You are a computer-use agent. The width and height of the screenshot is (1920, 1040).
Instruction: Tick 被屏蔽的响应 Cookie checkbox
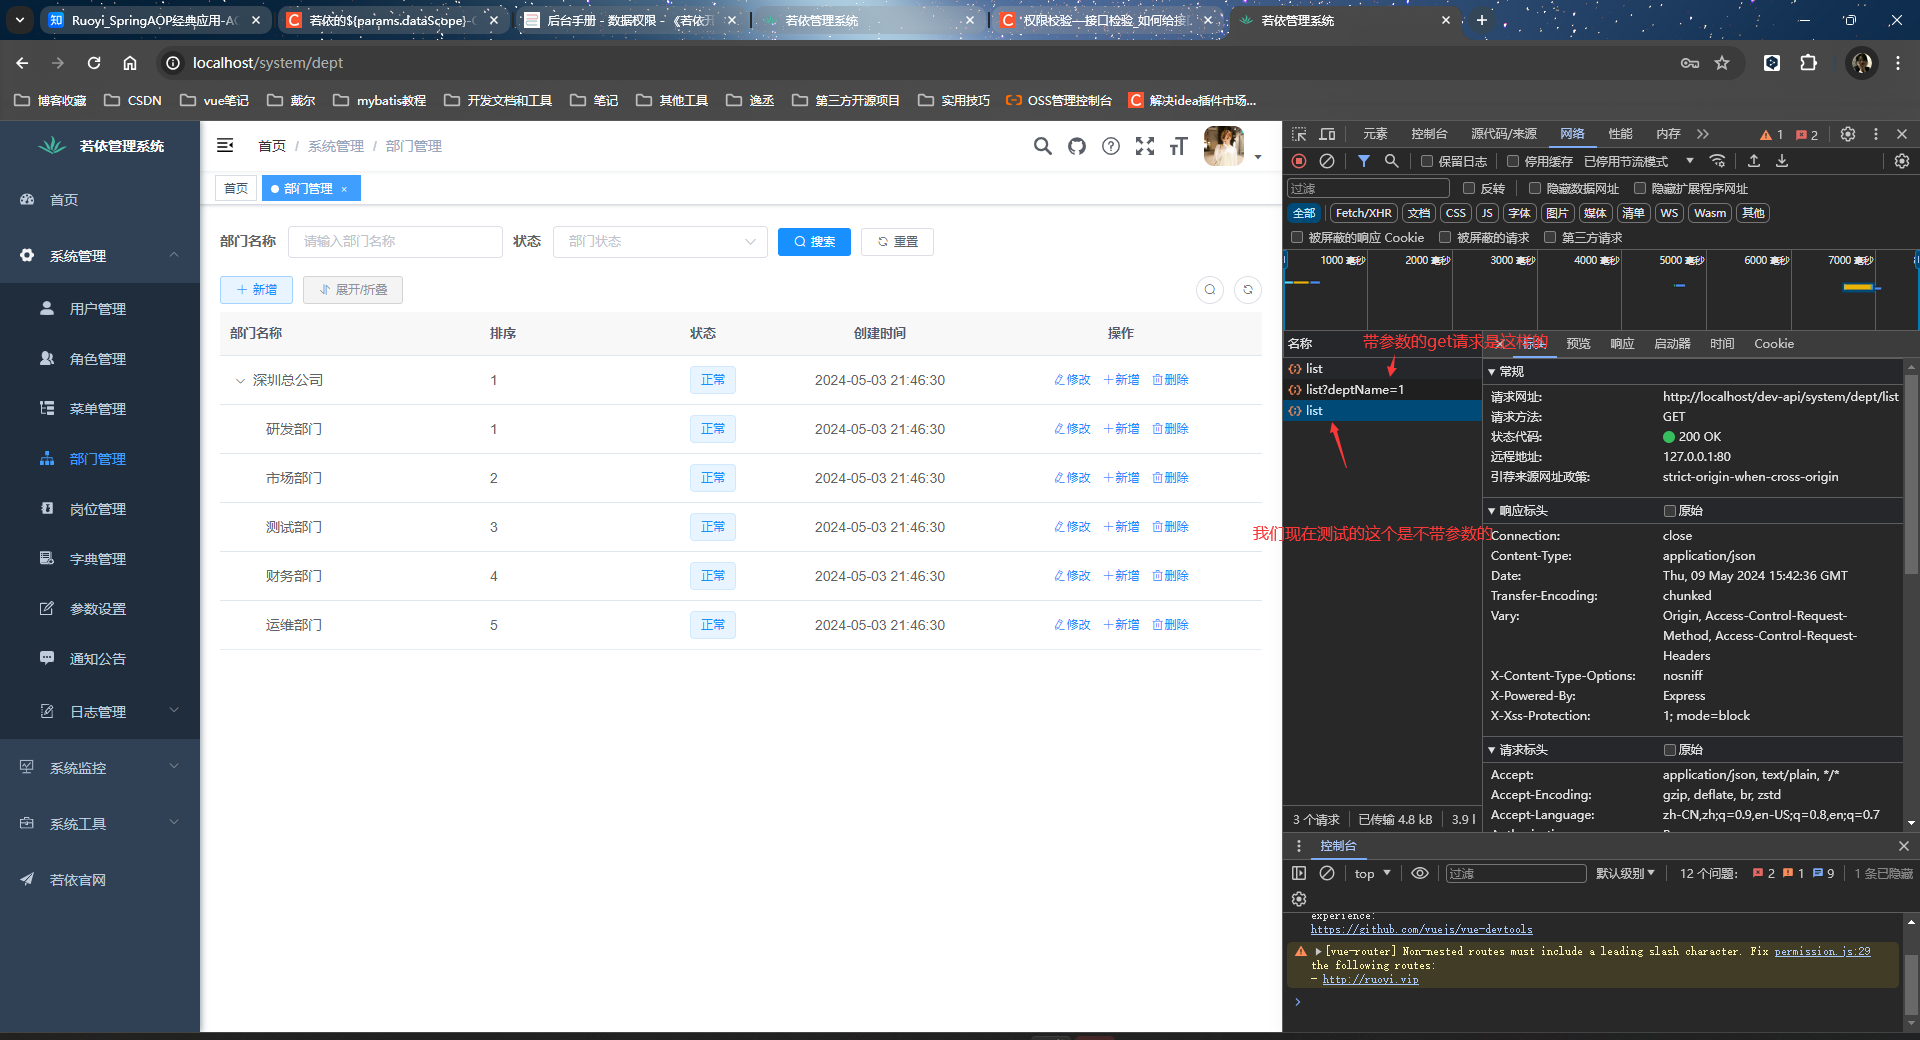1297,237
